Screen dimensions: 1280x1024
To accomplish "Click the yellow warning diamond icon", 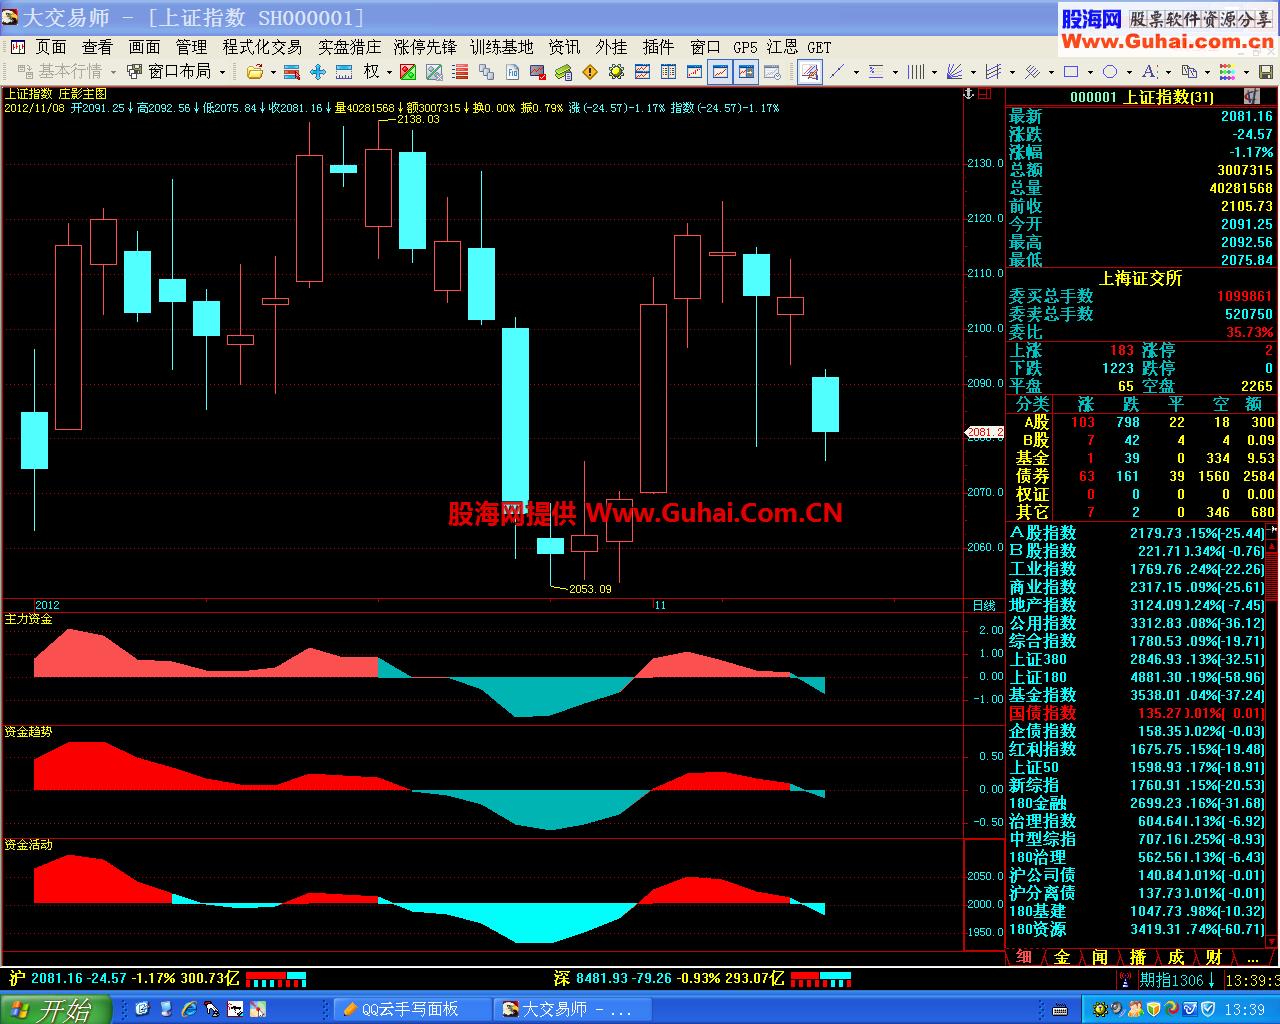I will [590, 72].
